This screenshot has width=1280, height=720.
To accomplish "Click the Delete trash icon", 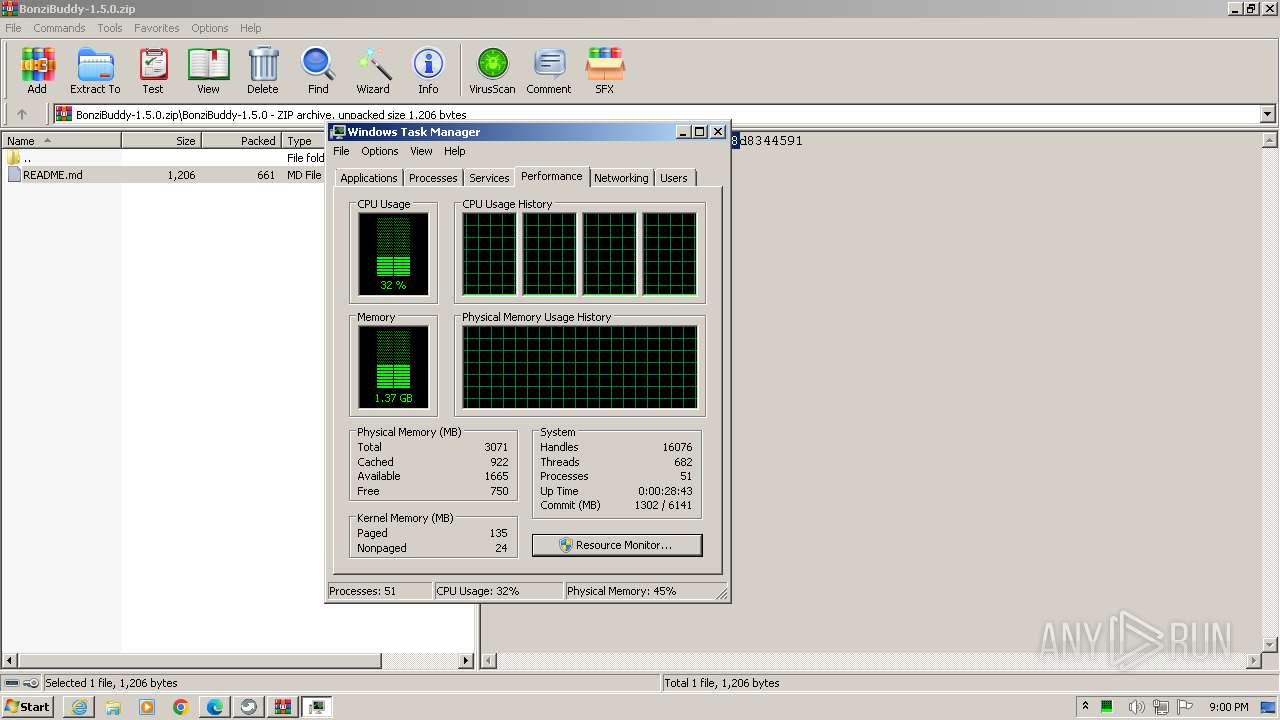I will pos(263,70).
